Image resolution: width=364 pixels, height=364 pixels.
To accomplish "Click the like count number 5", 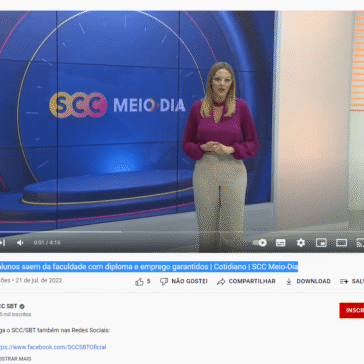I will tap(148, 281).
